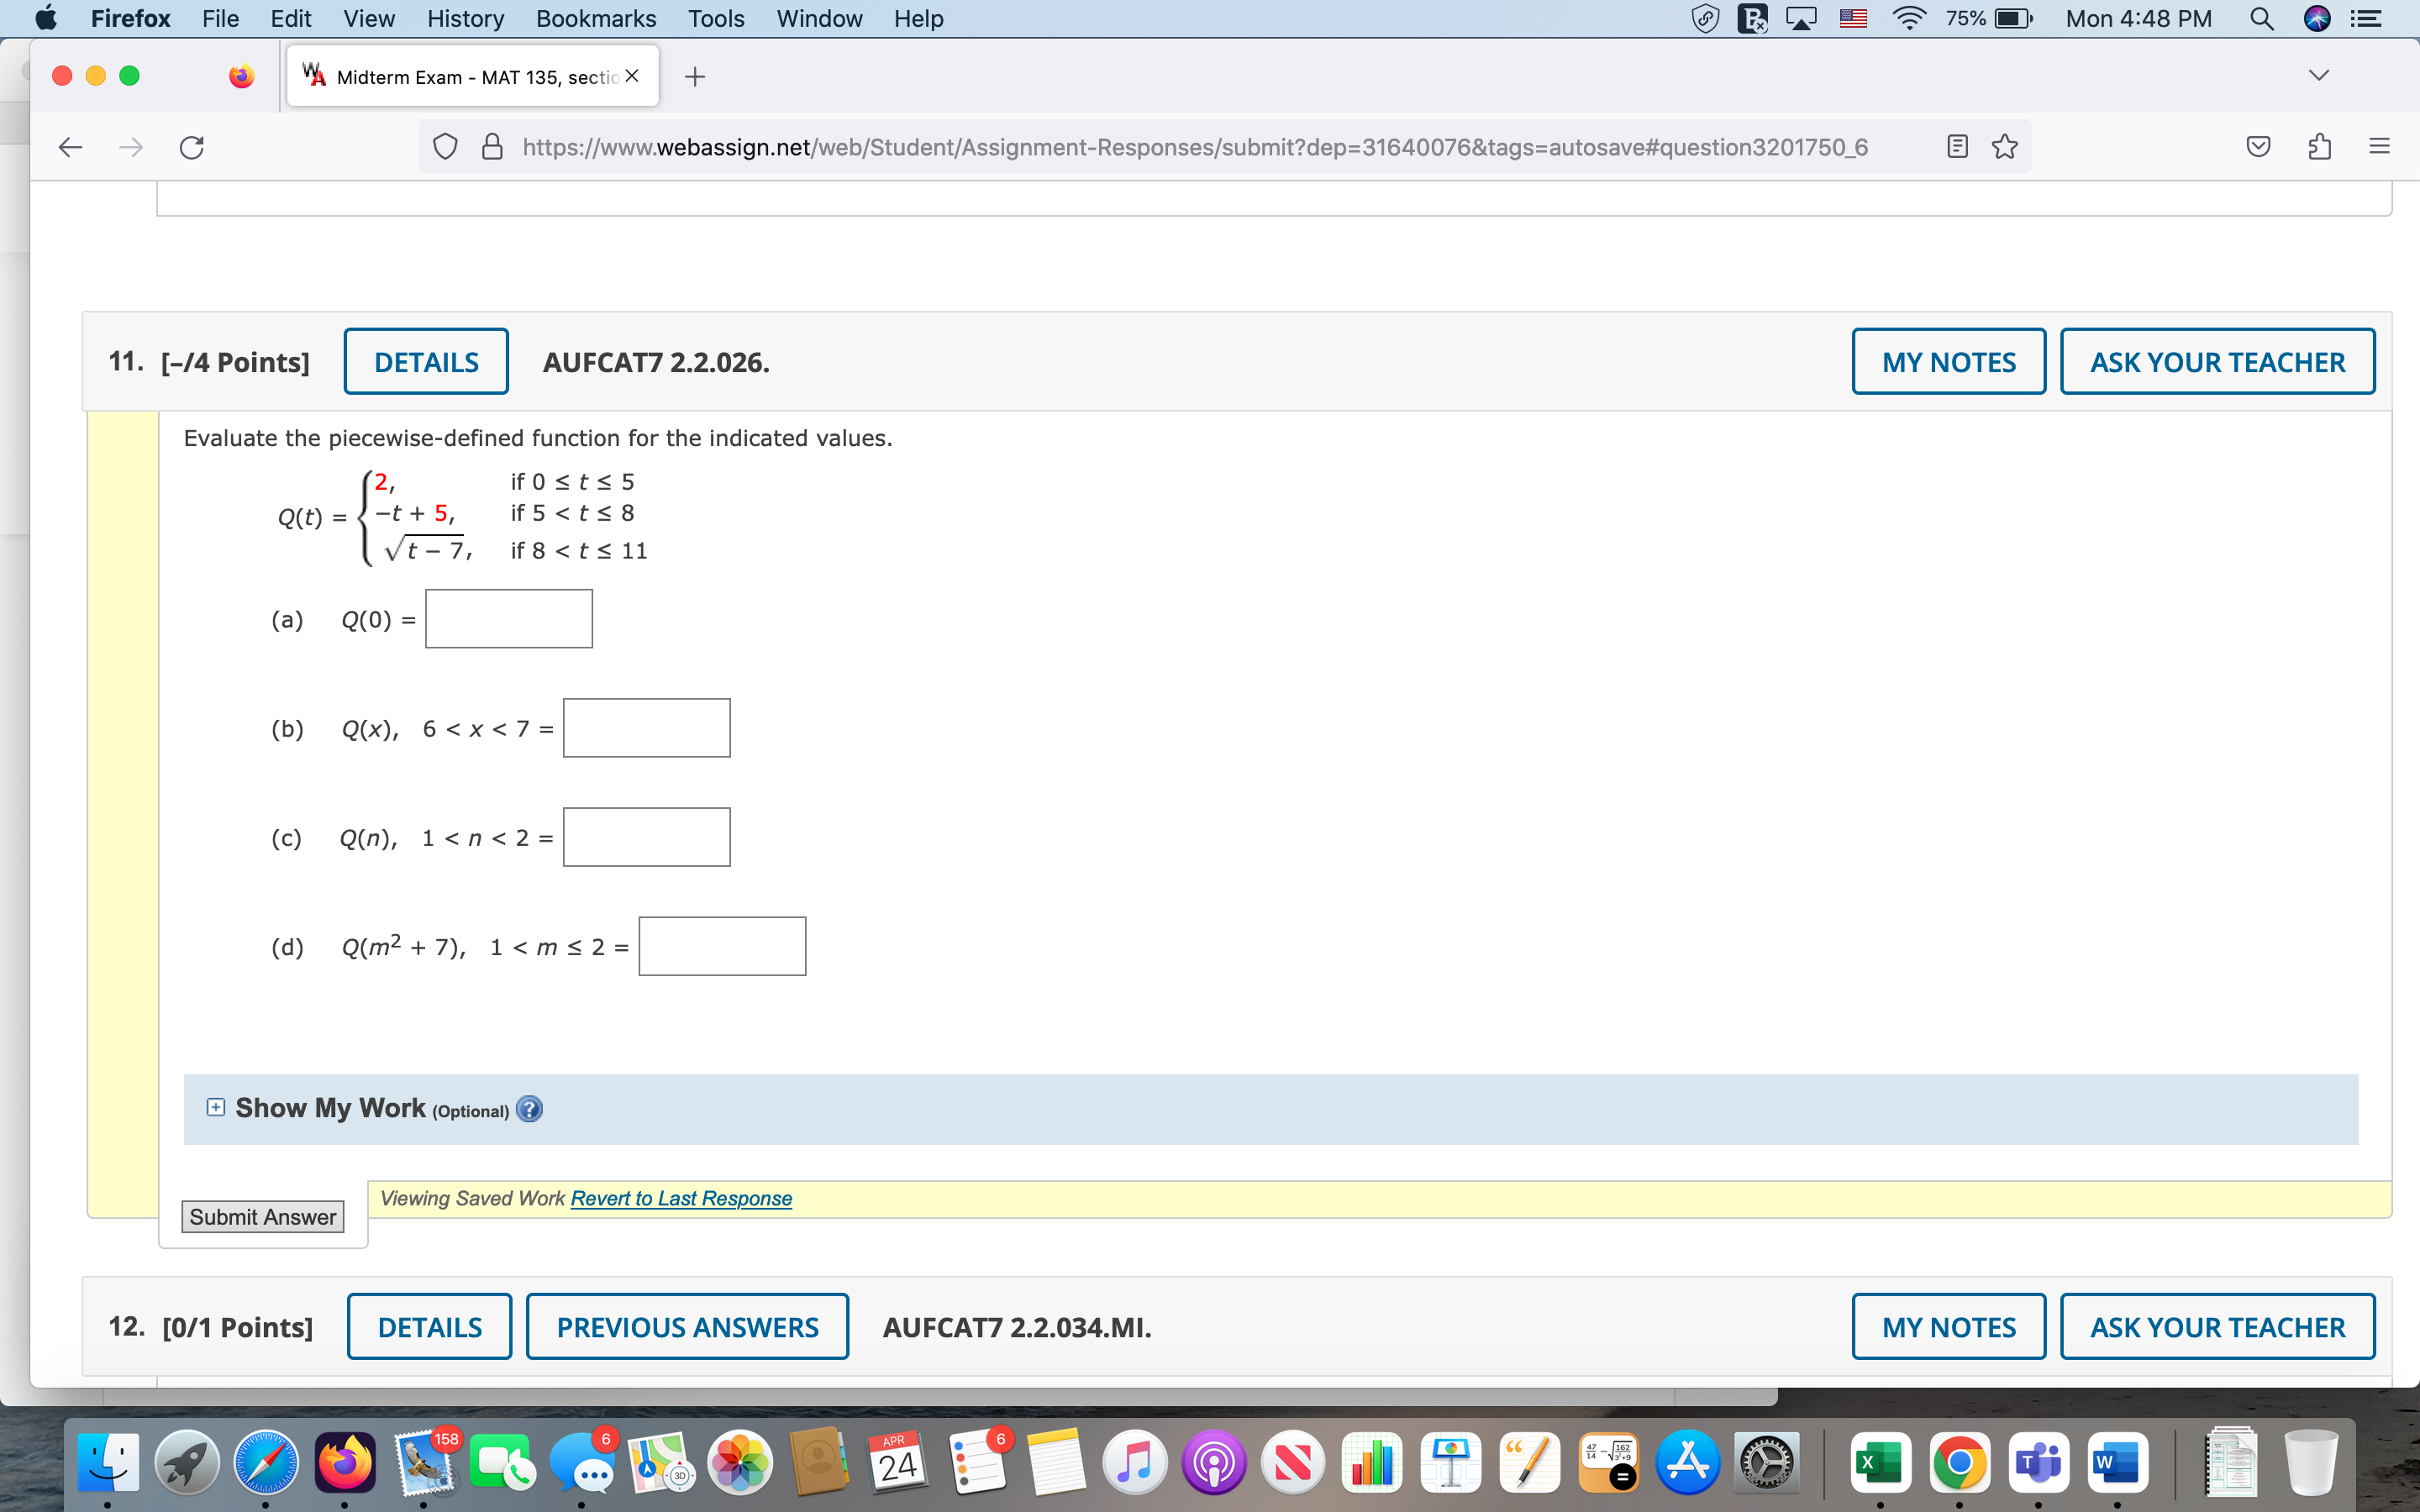This screenshot has width=2420, height=1512.
Task: Click the Q(0) answer input box
Action: click(x=508, y=619)
